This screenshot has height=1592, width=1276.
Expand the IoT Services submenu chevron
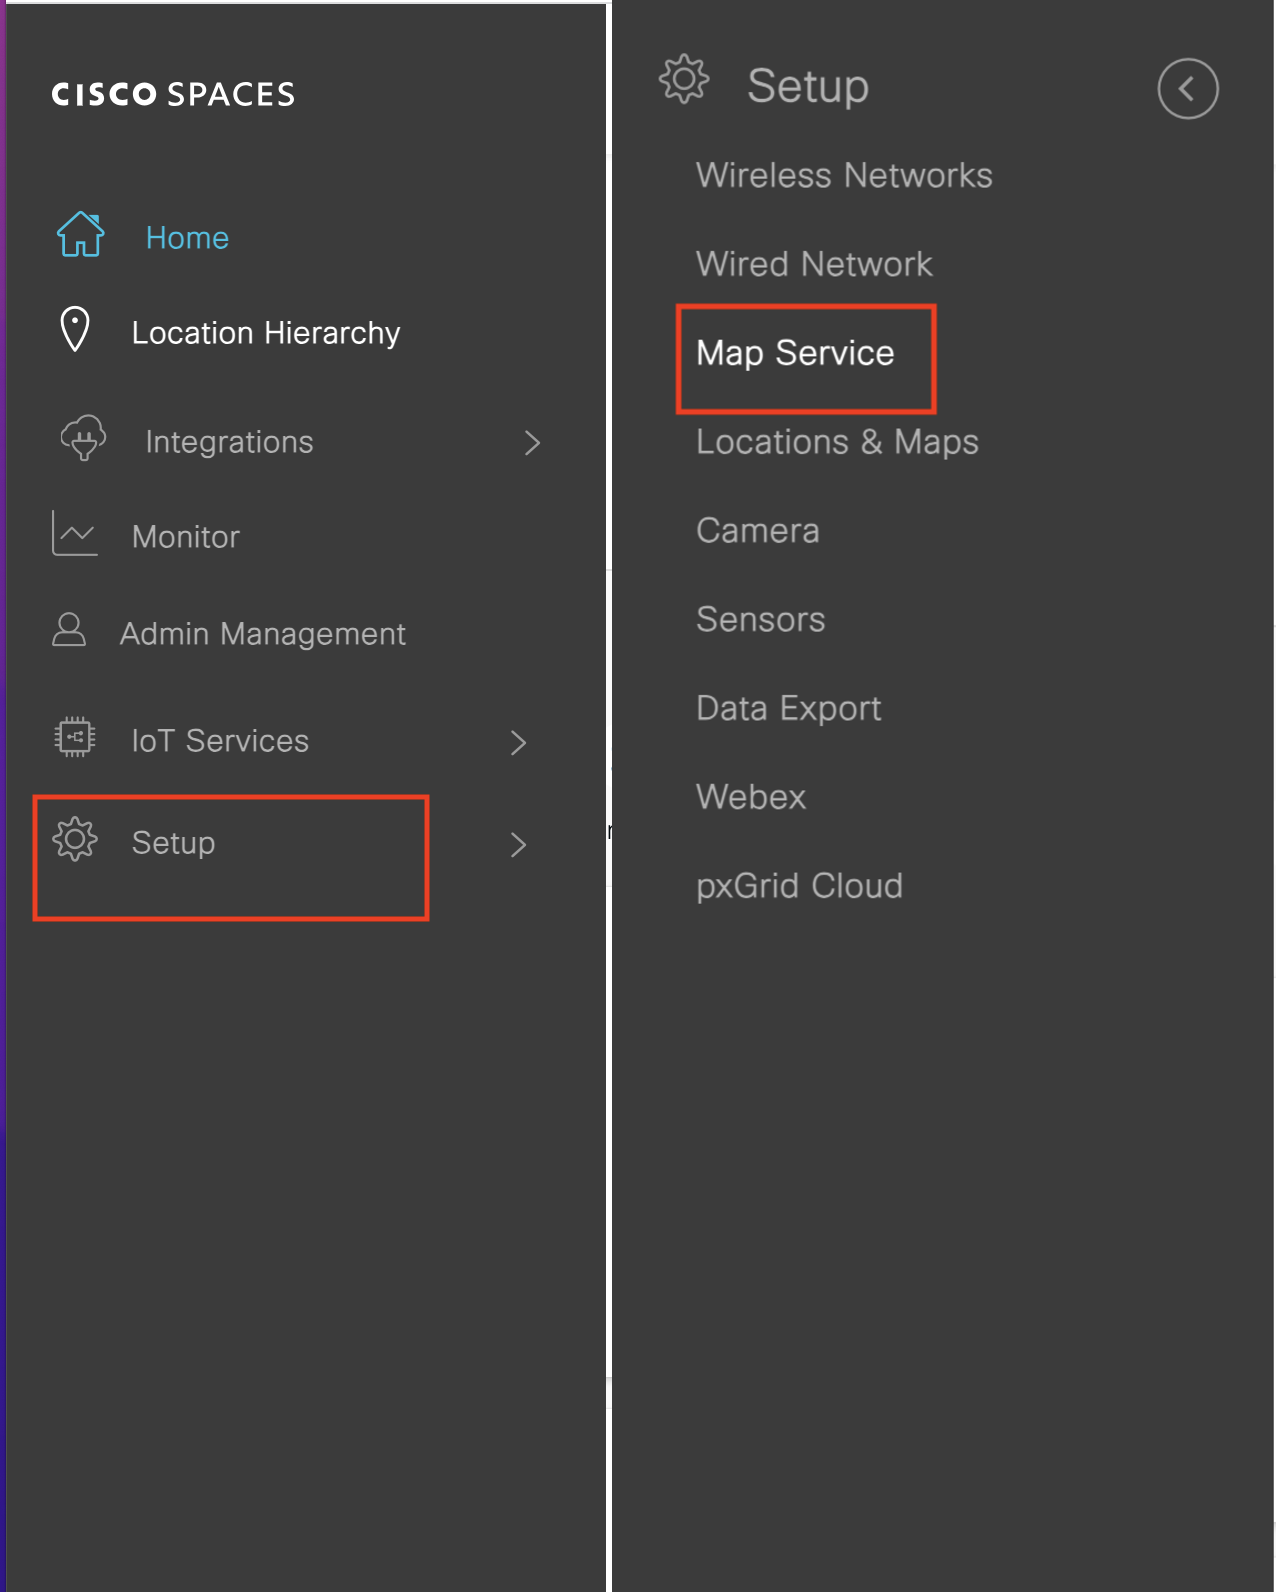tap(518, 743)
